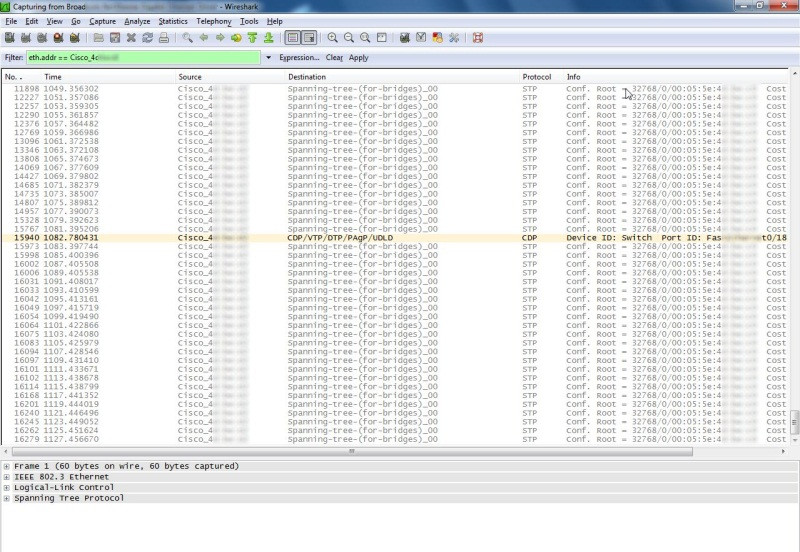Reset text to normal size icon
This screenshot has height=552, width=800.
tap(365, 38)
